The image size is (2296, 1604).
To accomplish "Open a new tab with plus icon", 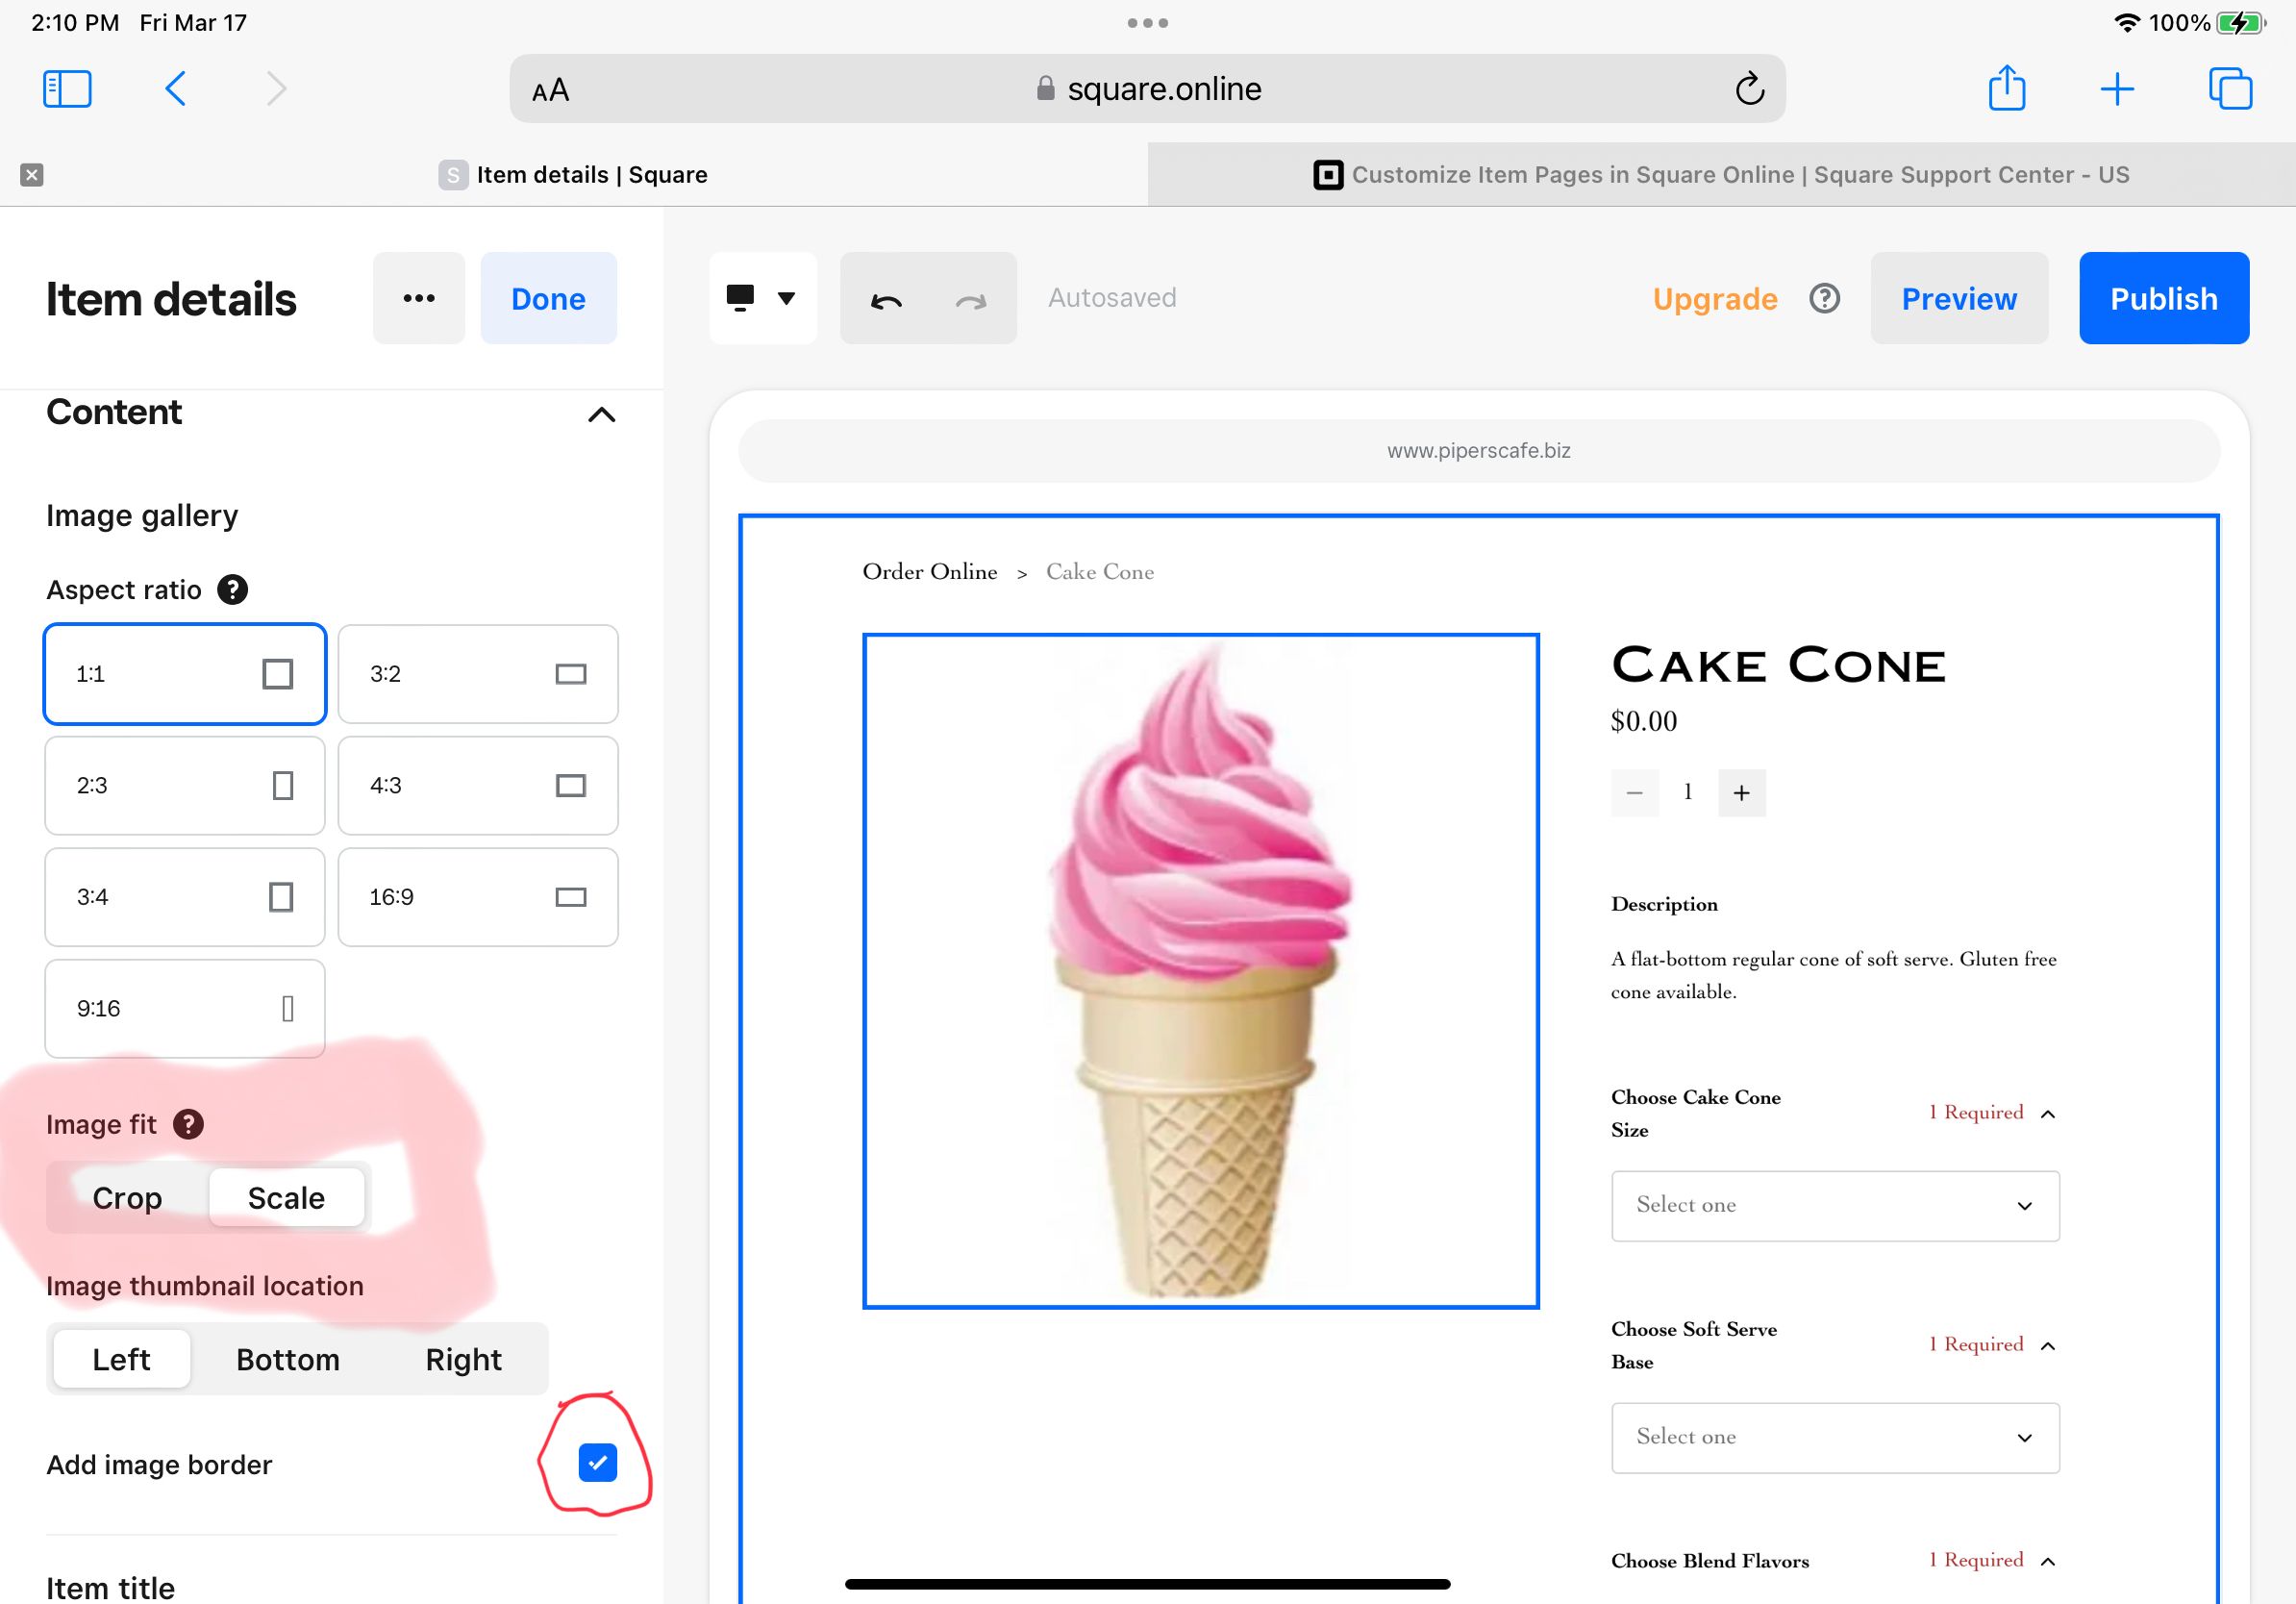I will 2117,89.
